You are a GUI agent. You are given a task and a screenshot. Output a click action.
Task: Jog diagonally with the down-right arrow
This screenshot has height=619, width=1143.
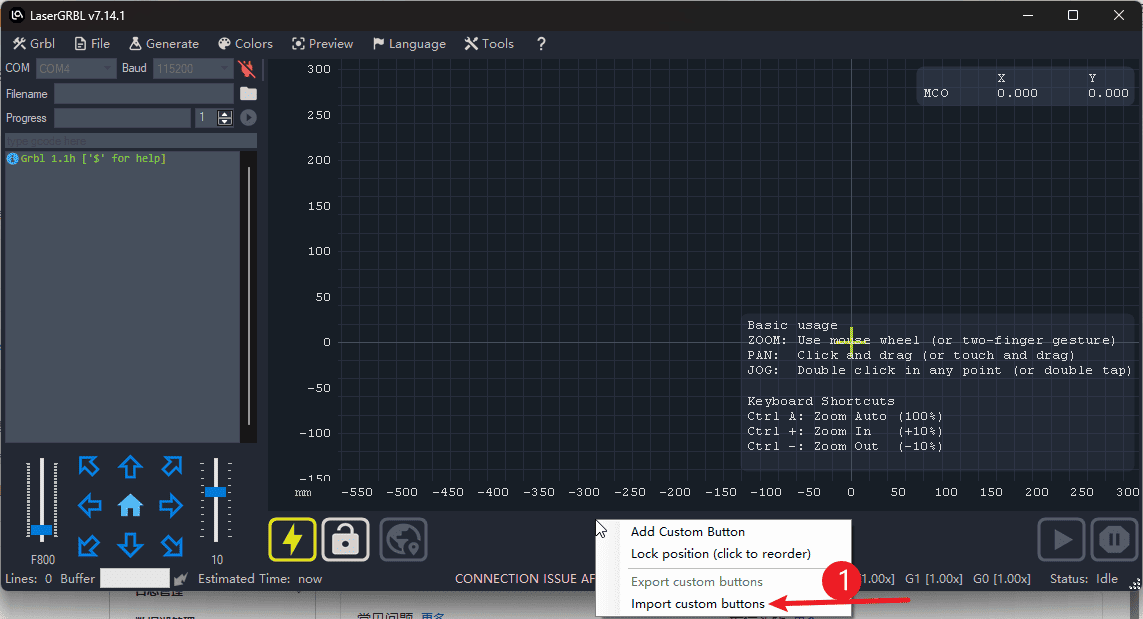tap(171, 545)
